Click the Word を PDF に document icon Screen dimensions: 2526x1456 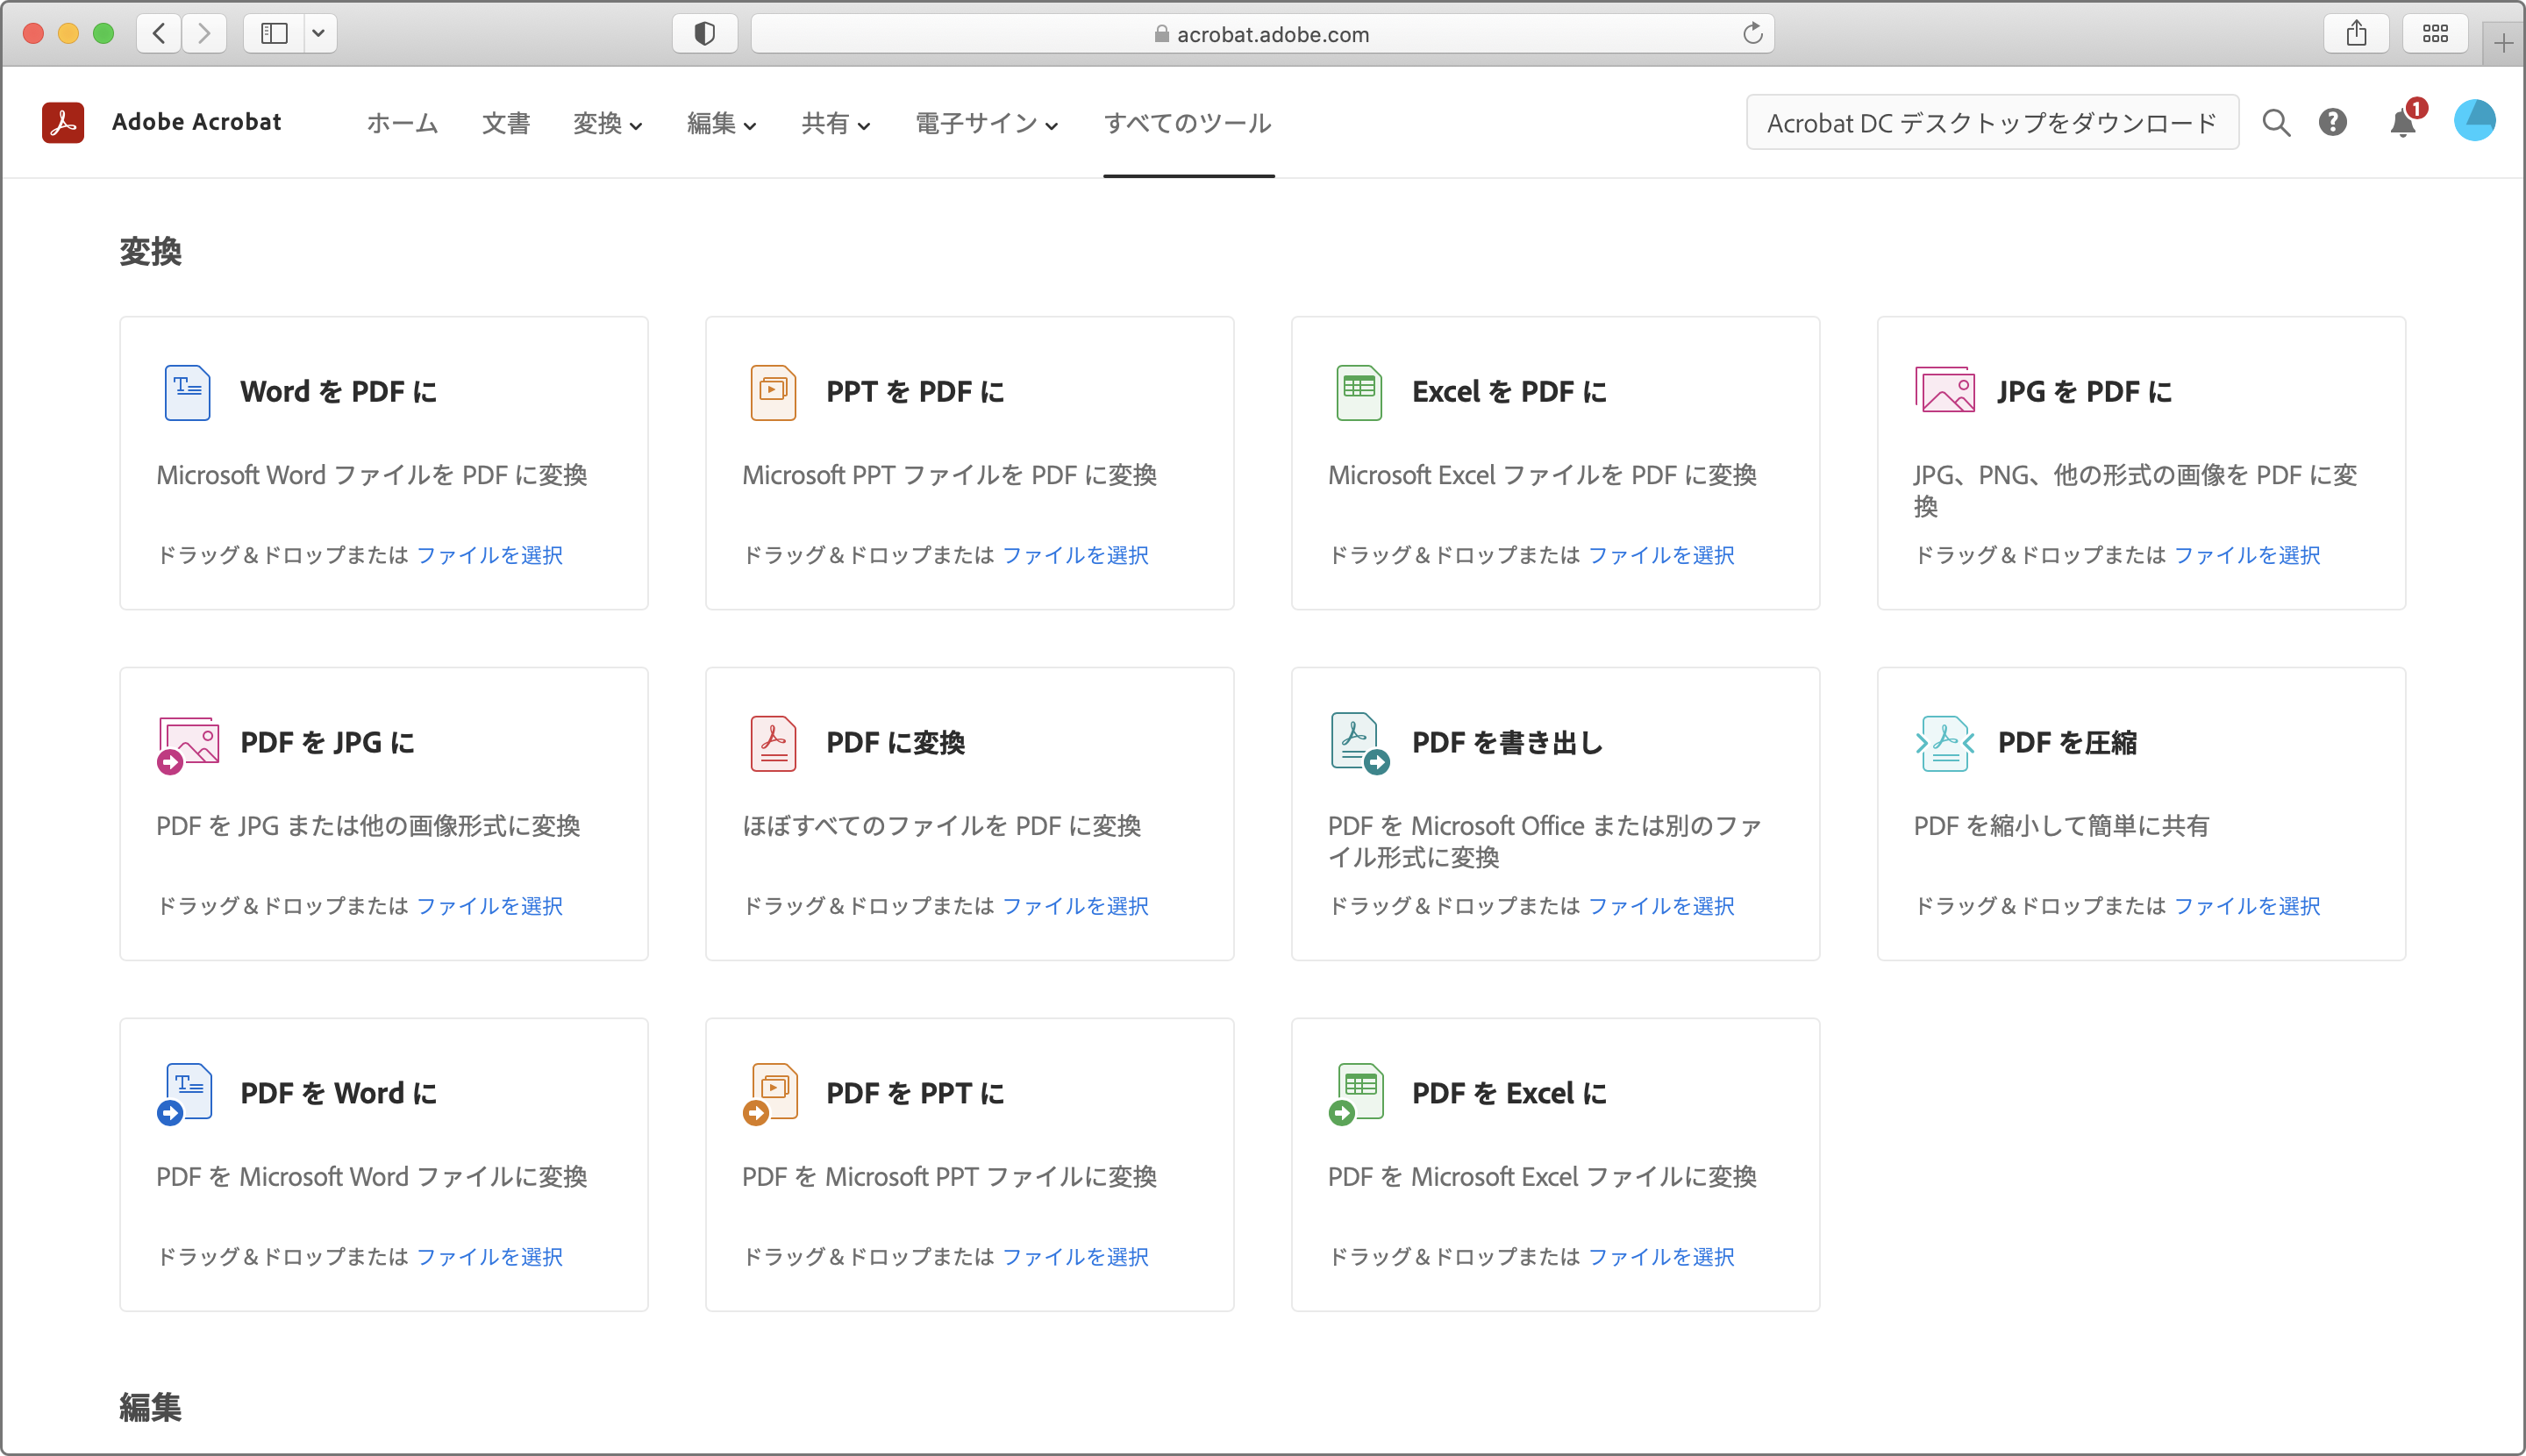[x=187, y=392]
